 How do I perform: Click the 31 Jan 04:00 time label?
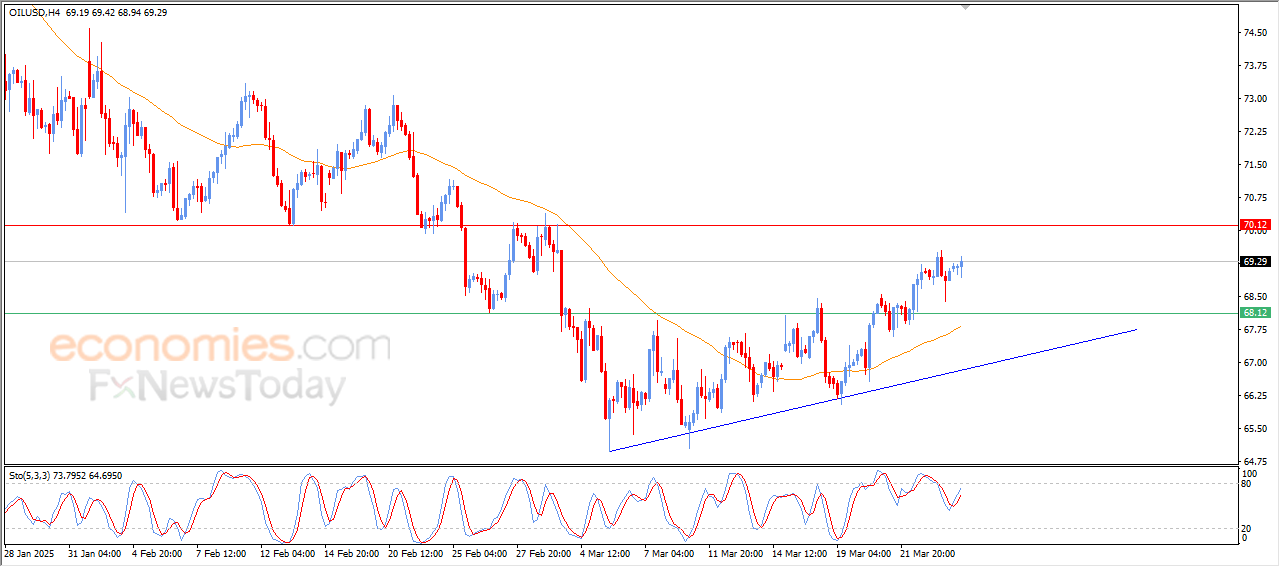click(x=95, y=552)
